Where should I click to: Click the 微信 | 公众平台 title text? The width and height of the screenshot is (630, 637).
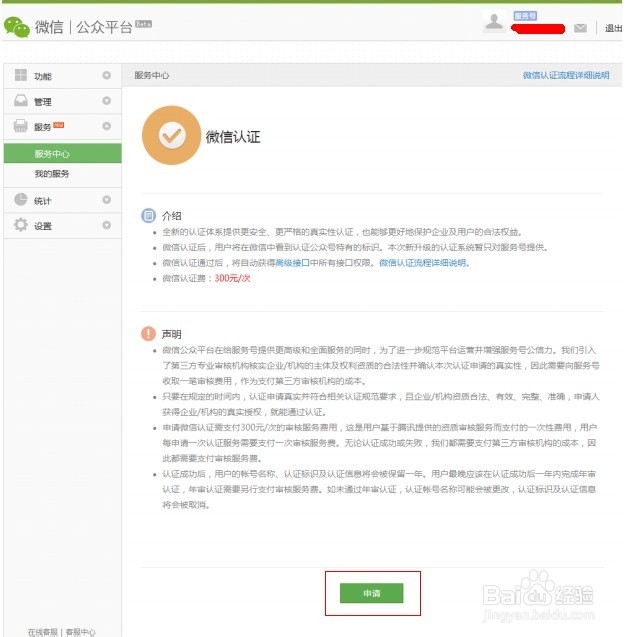[x=83, y=27]
